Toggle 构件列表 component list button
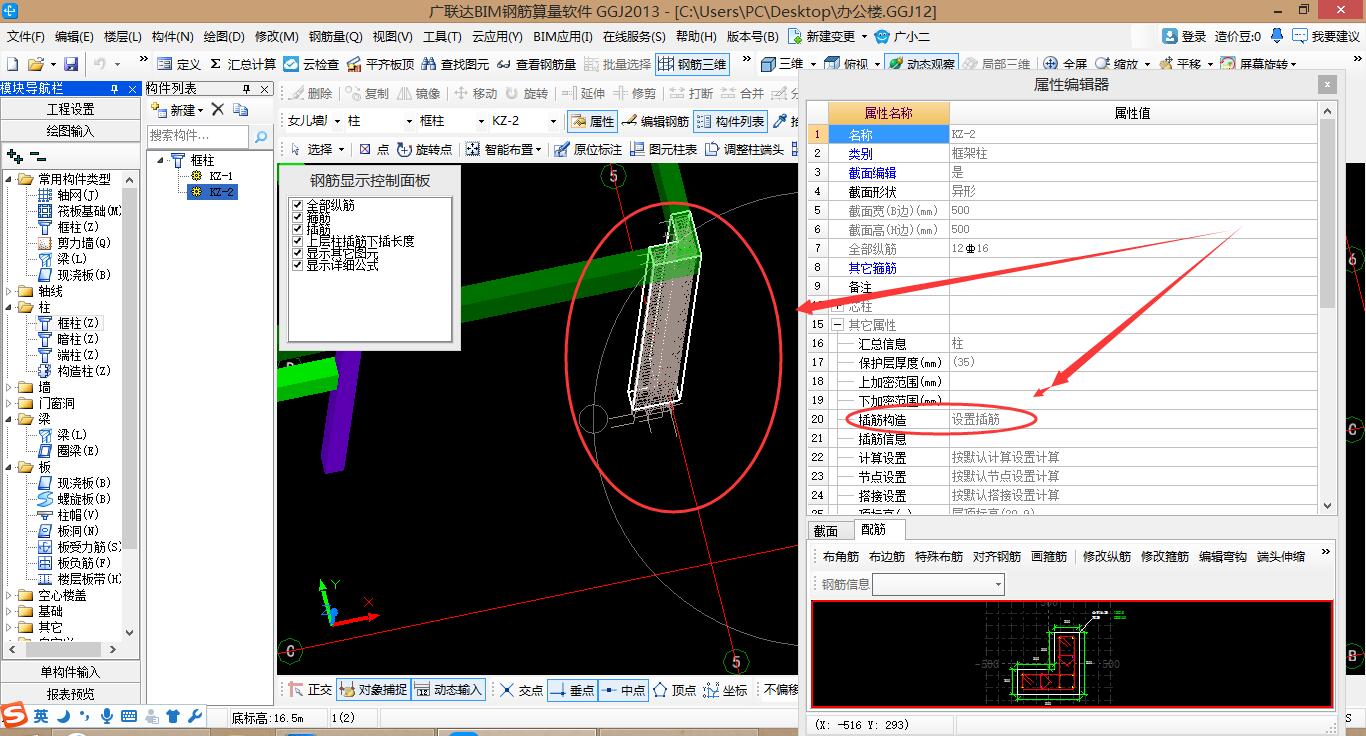Screen dimensions: 1366x736 [730, 121]
